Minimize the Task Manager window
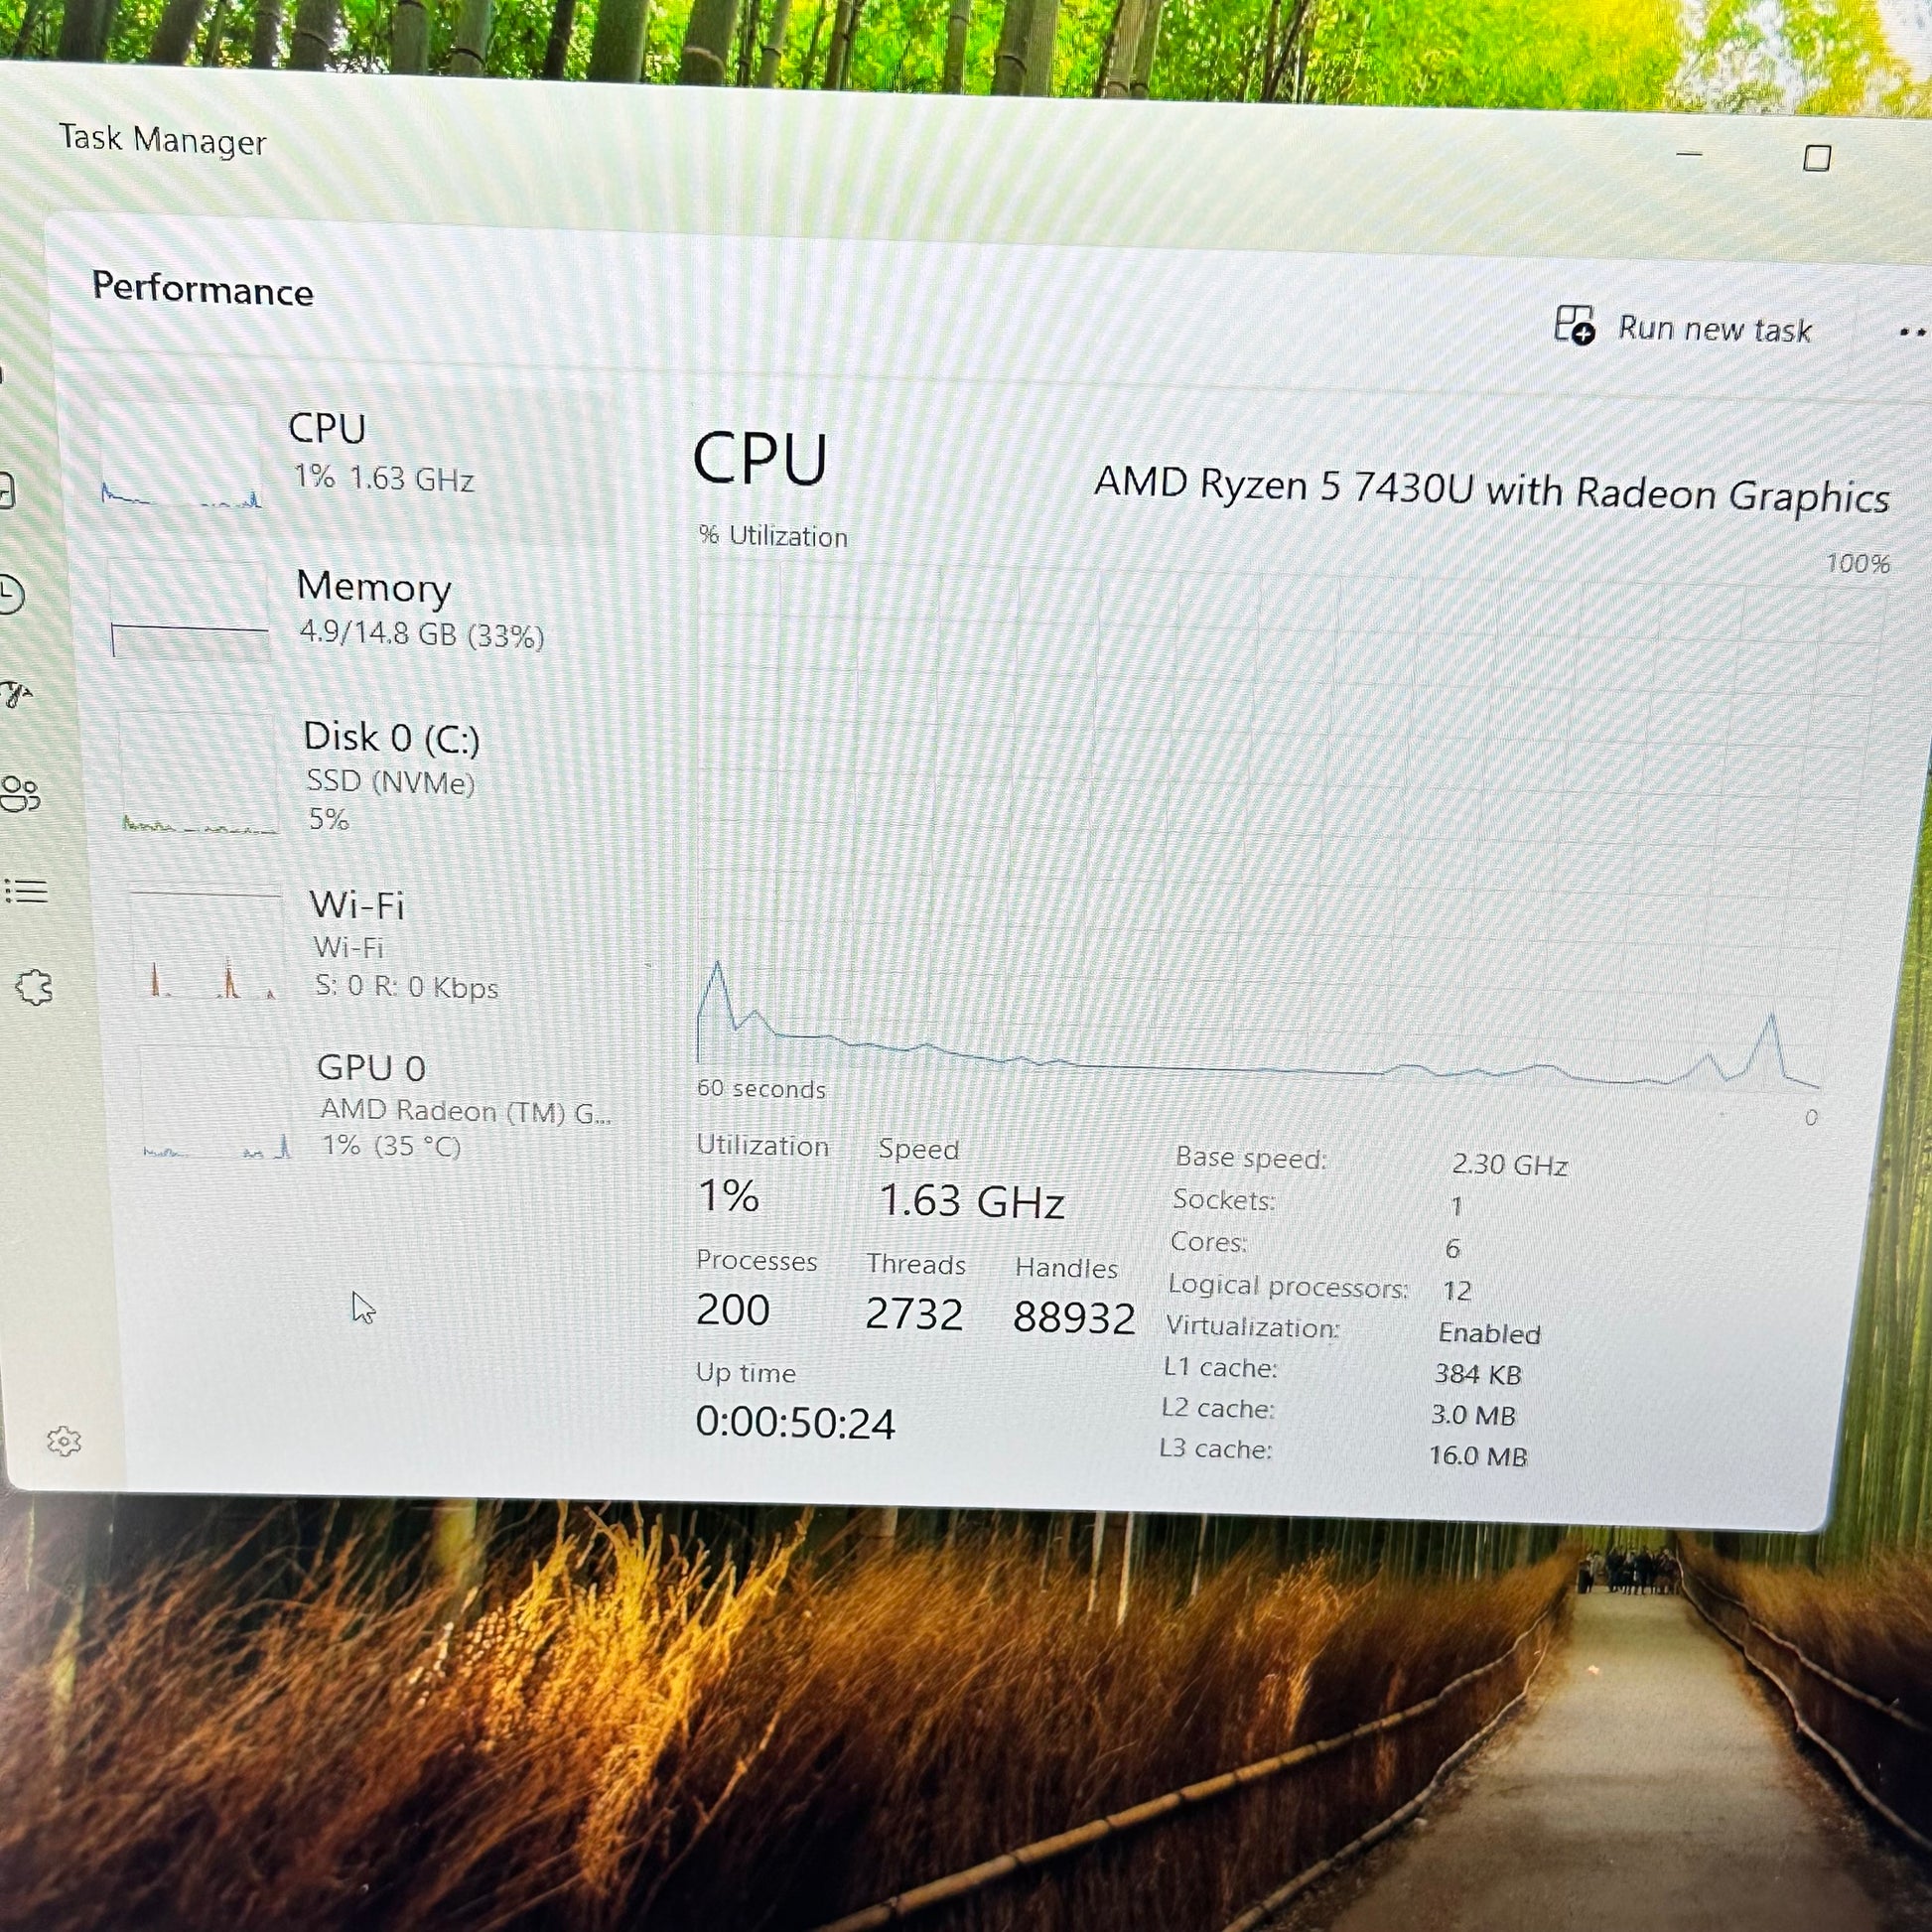The height and width of the screenshot is (1932, 1932). [1689, 154]
